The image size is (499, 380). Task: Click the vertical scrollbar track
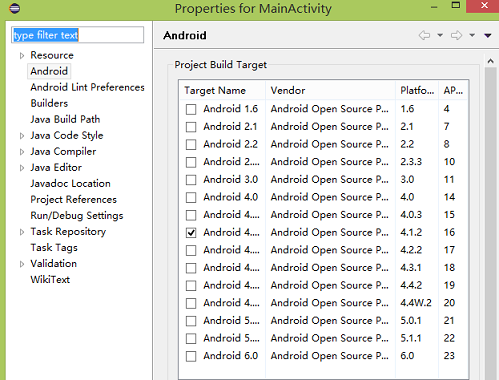tap(490, 223)
